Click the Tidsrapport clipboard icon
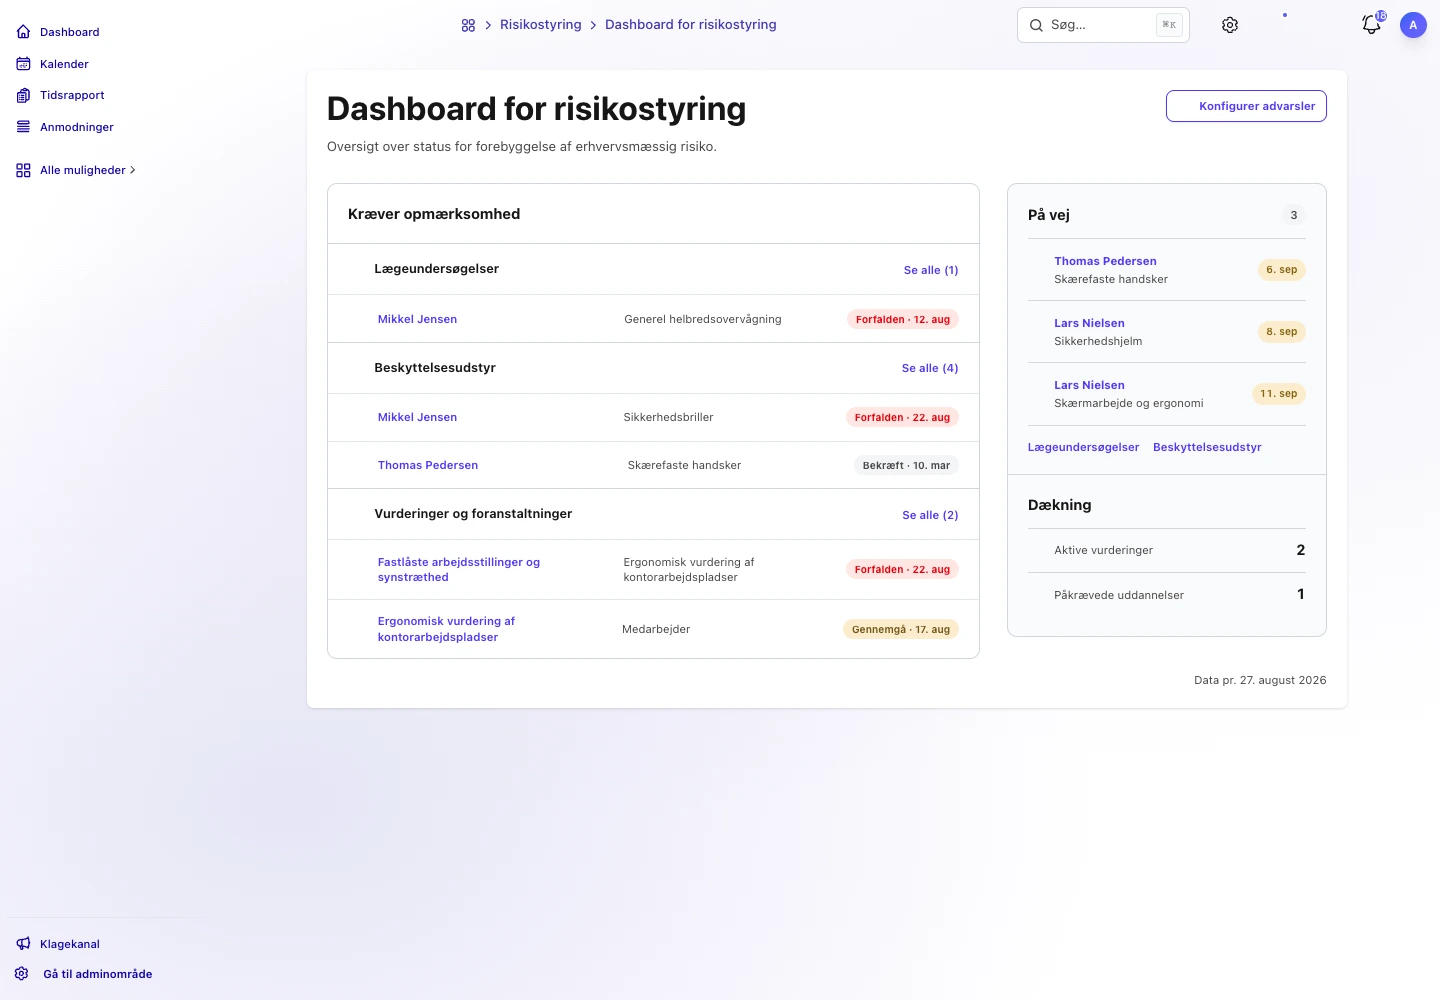This screenshot has height=1000, width=1440. point(23,95)
